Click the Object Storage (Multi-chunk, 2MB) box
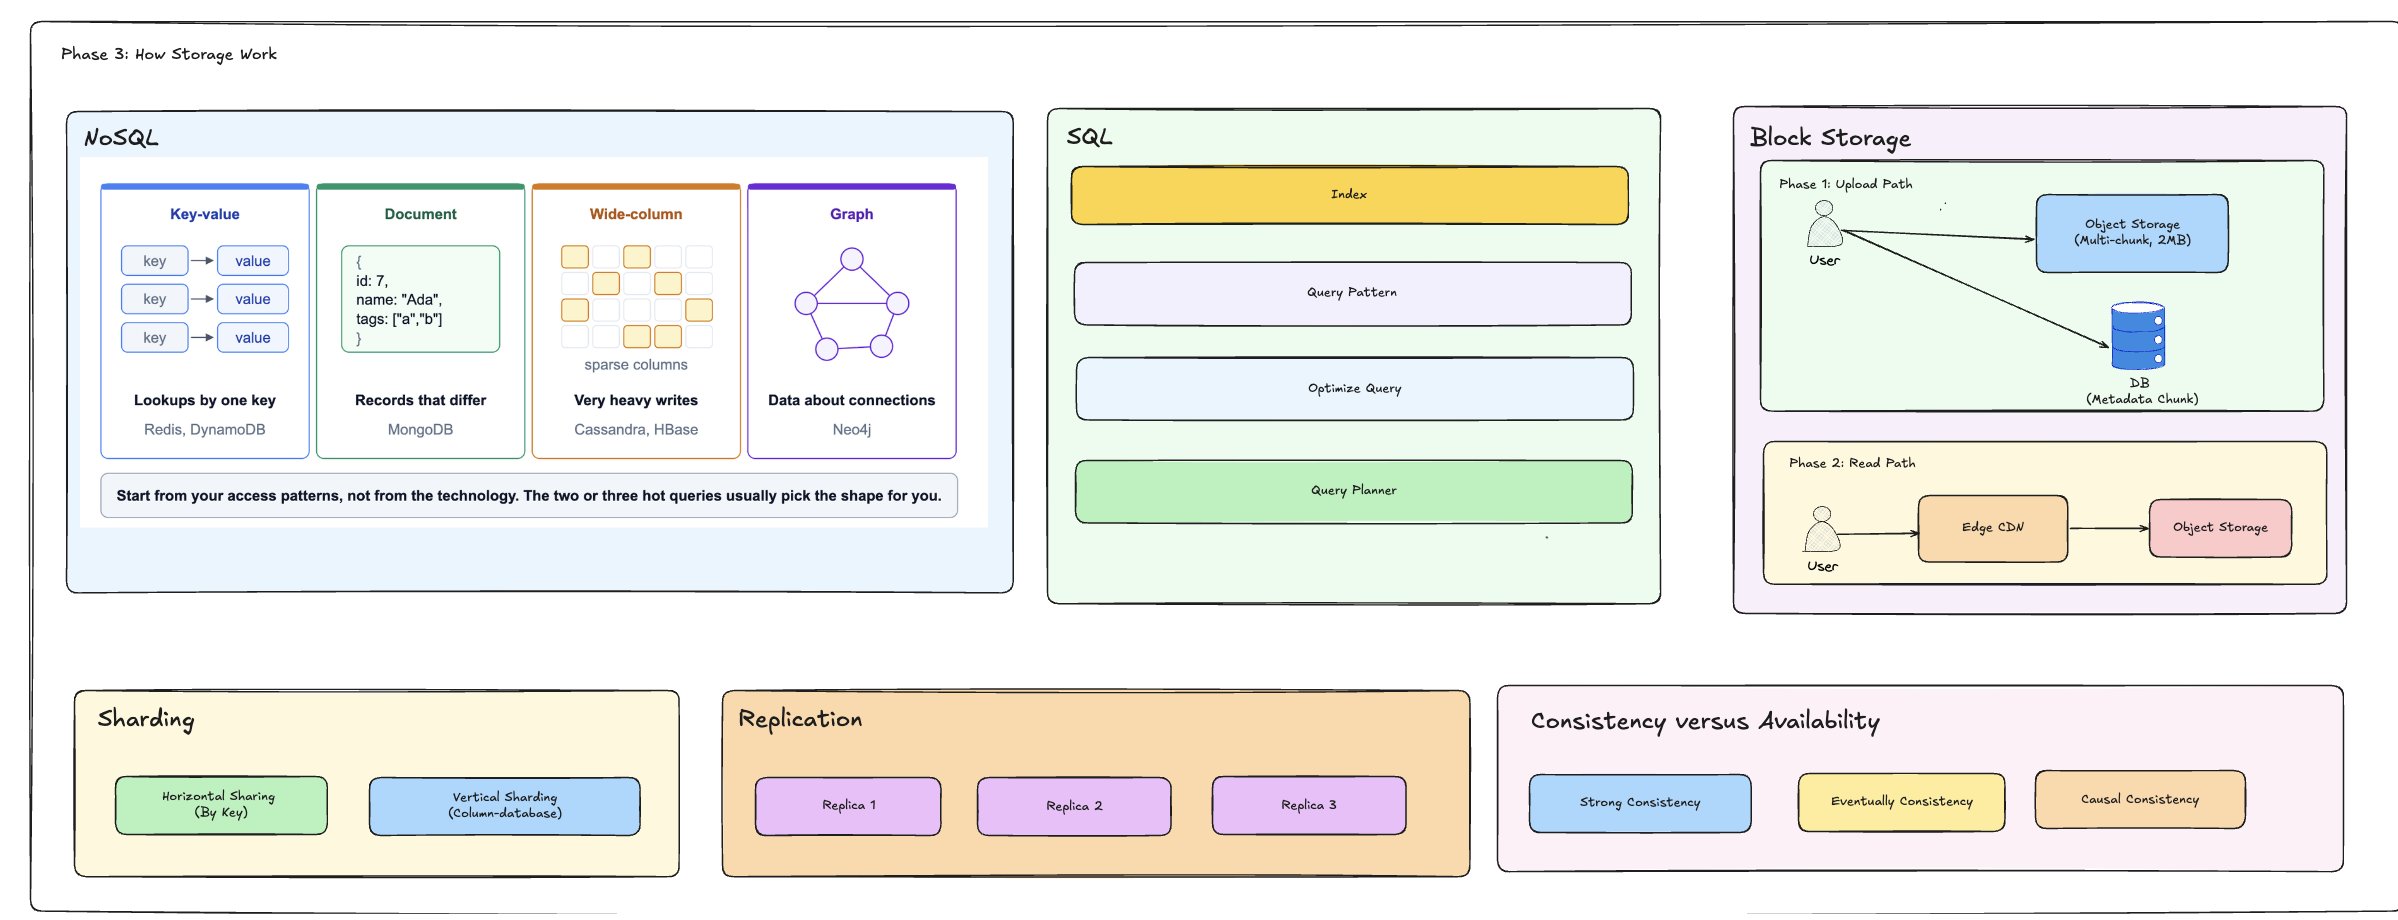The image size is (2398, 920). (x=2132, y=233)
